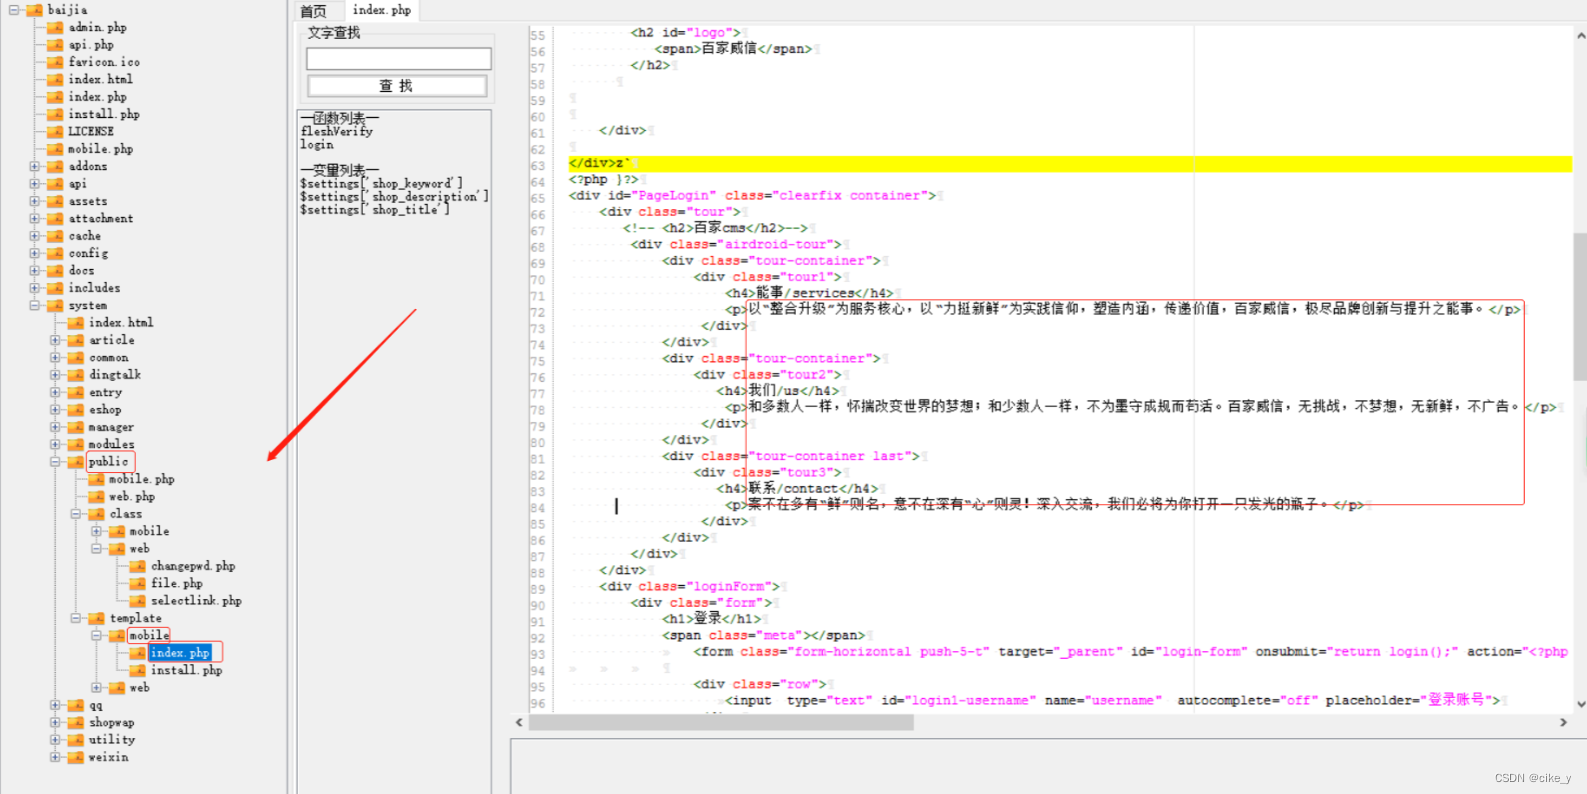Click the shopwap folder icon
The height and width of the screenshot is (794, 1587).
[75, 722]
